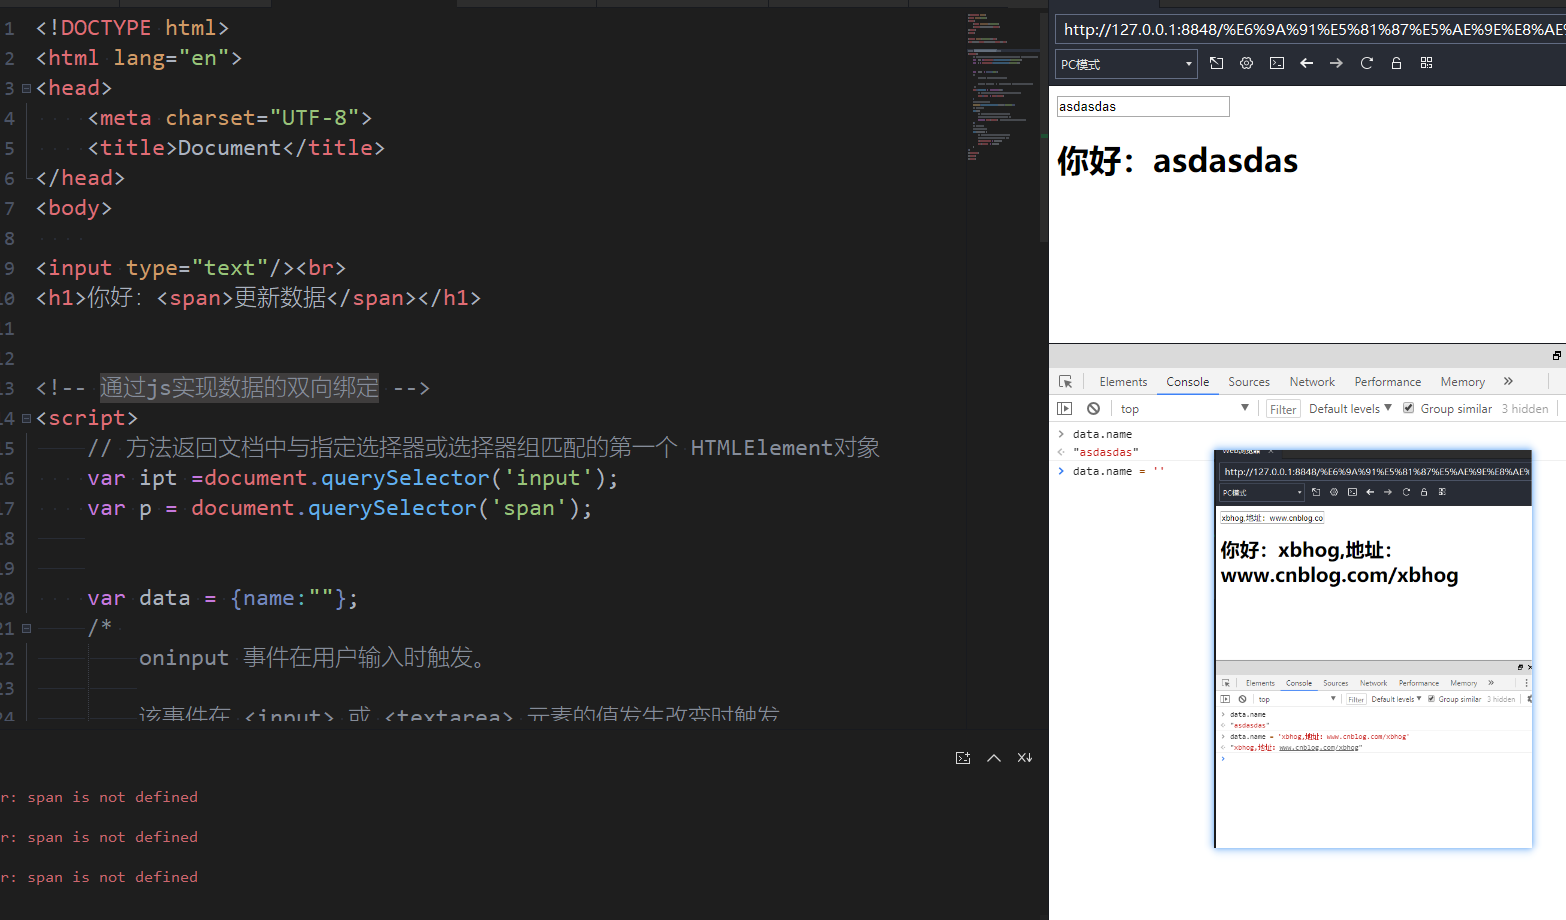The image size is (1566, 920).
Task: Click the 3 hidden messages label
Action: coord(1524,409)
